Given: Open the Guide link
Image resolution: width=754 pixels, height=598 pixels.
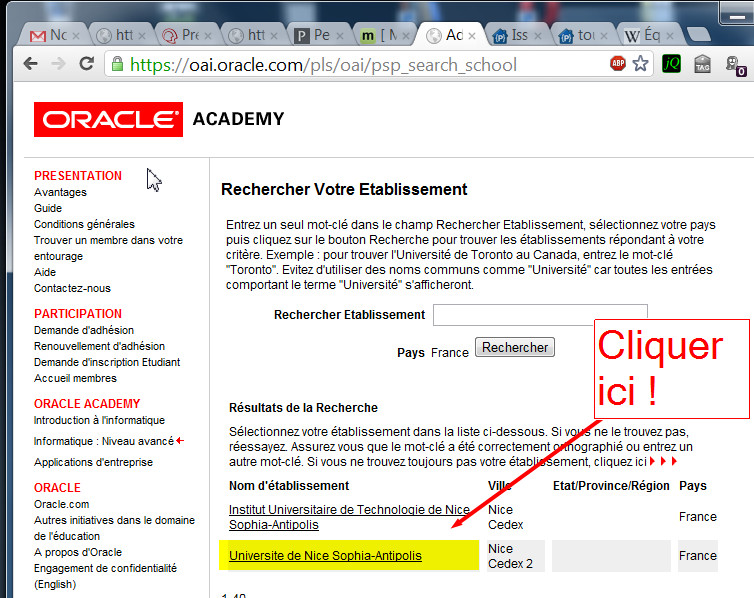Looking at the screenshot, I should 48,208.
